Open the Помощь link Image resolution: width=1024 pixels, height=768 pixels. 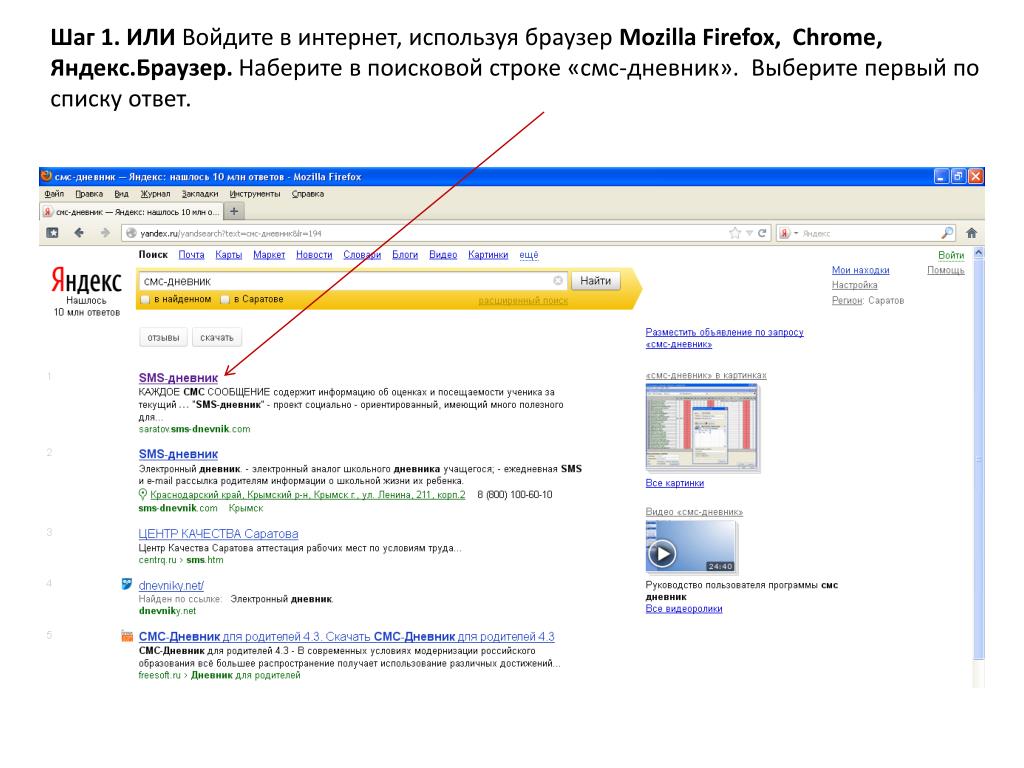click(x=946, y=270)
